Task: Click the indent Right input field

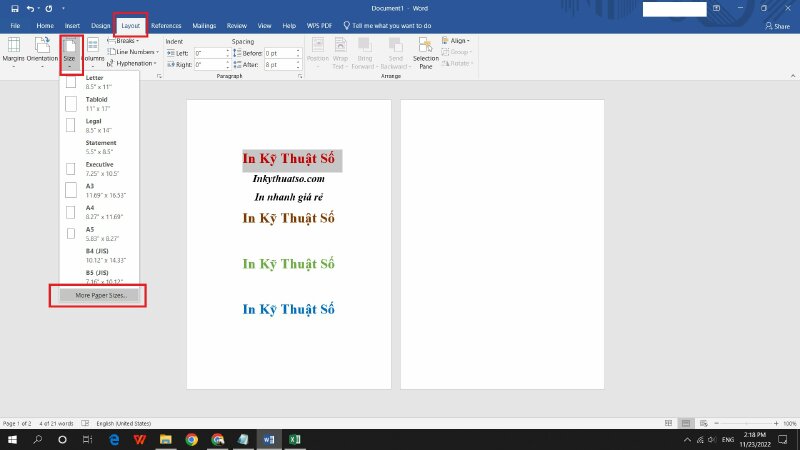Action: 212,65
